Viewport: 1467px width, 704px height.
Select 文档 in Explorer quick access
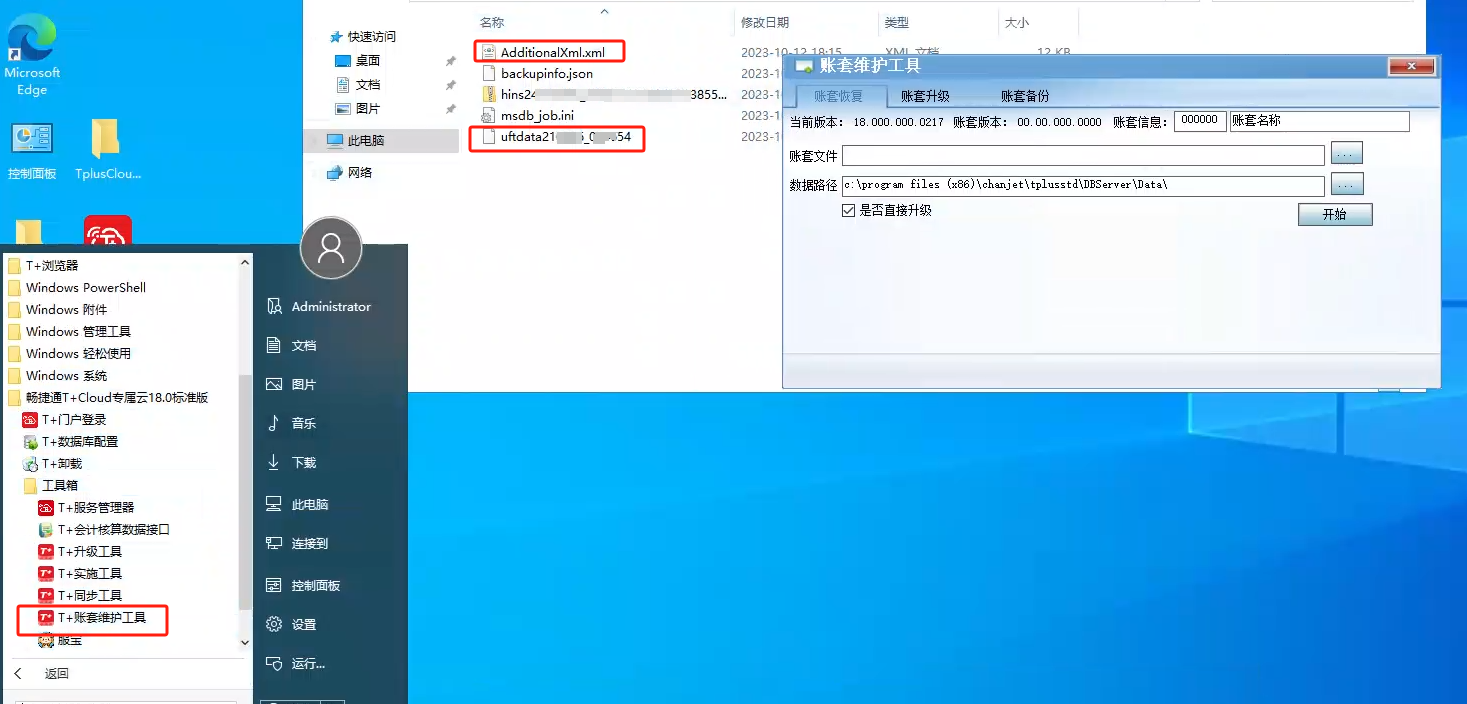[367, 85]
